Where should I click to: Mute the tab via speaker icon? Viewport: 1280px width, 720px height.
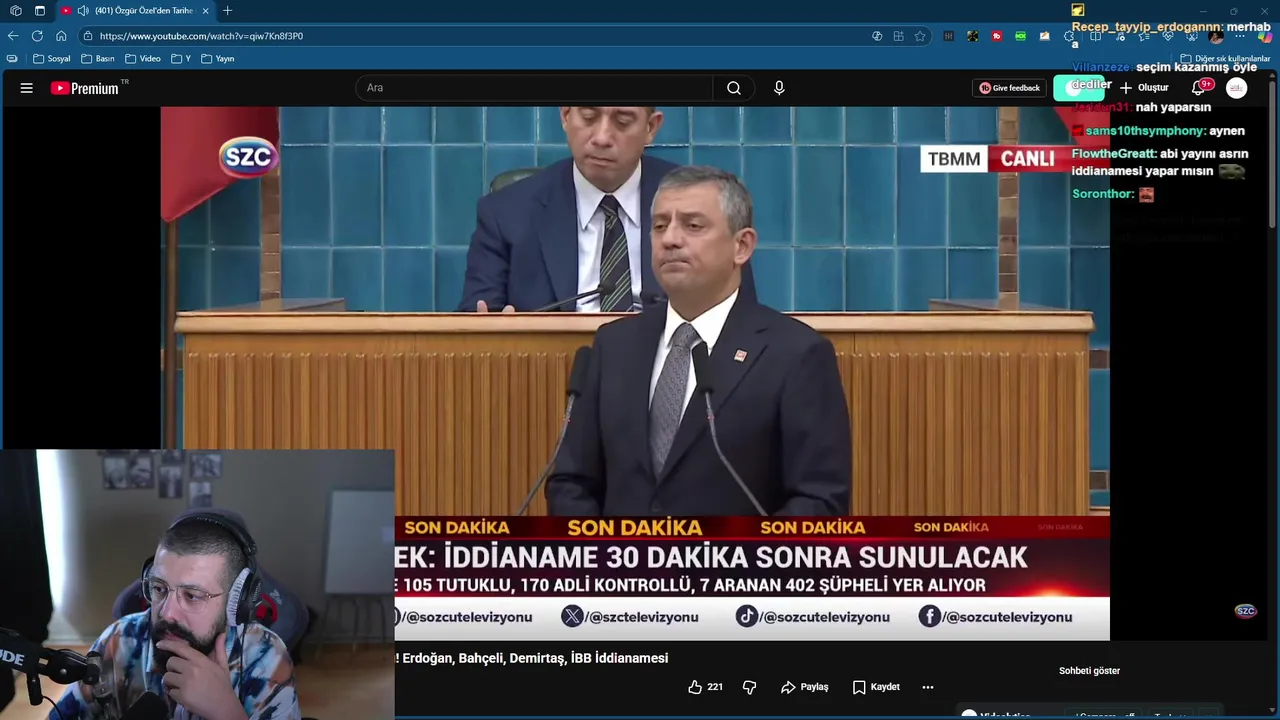[83, 11]
